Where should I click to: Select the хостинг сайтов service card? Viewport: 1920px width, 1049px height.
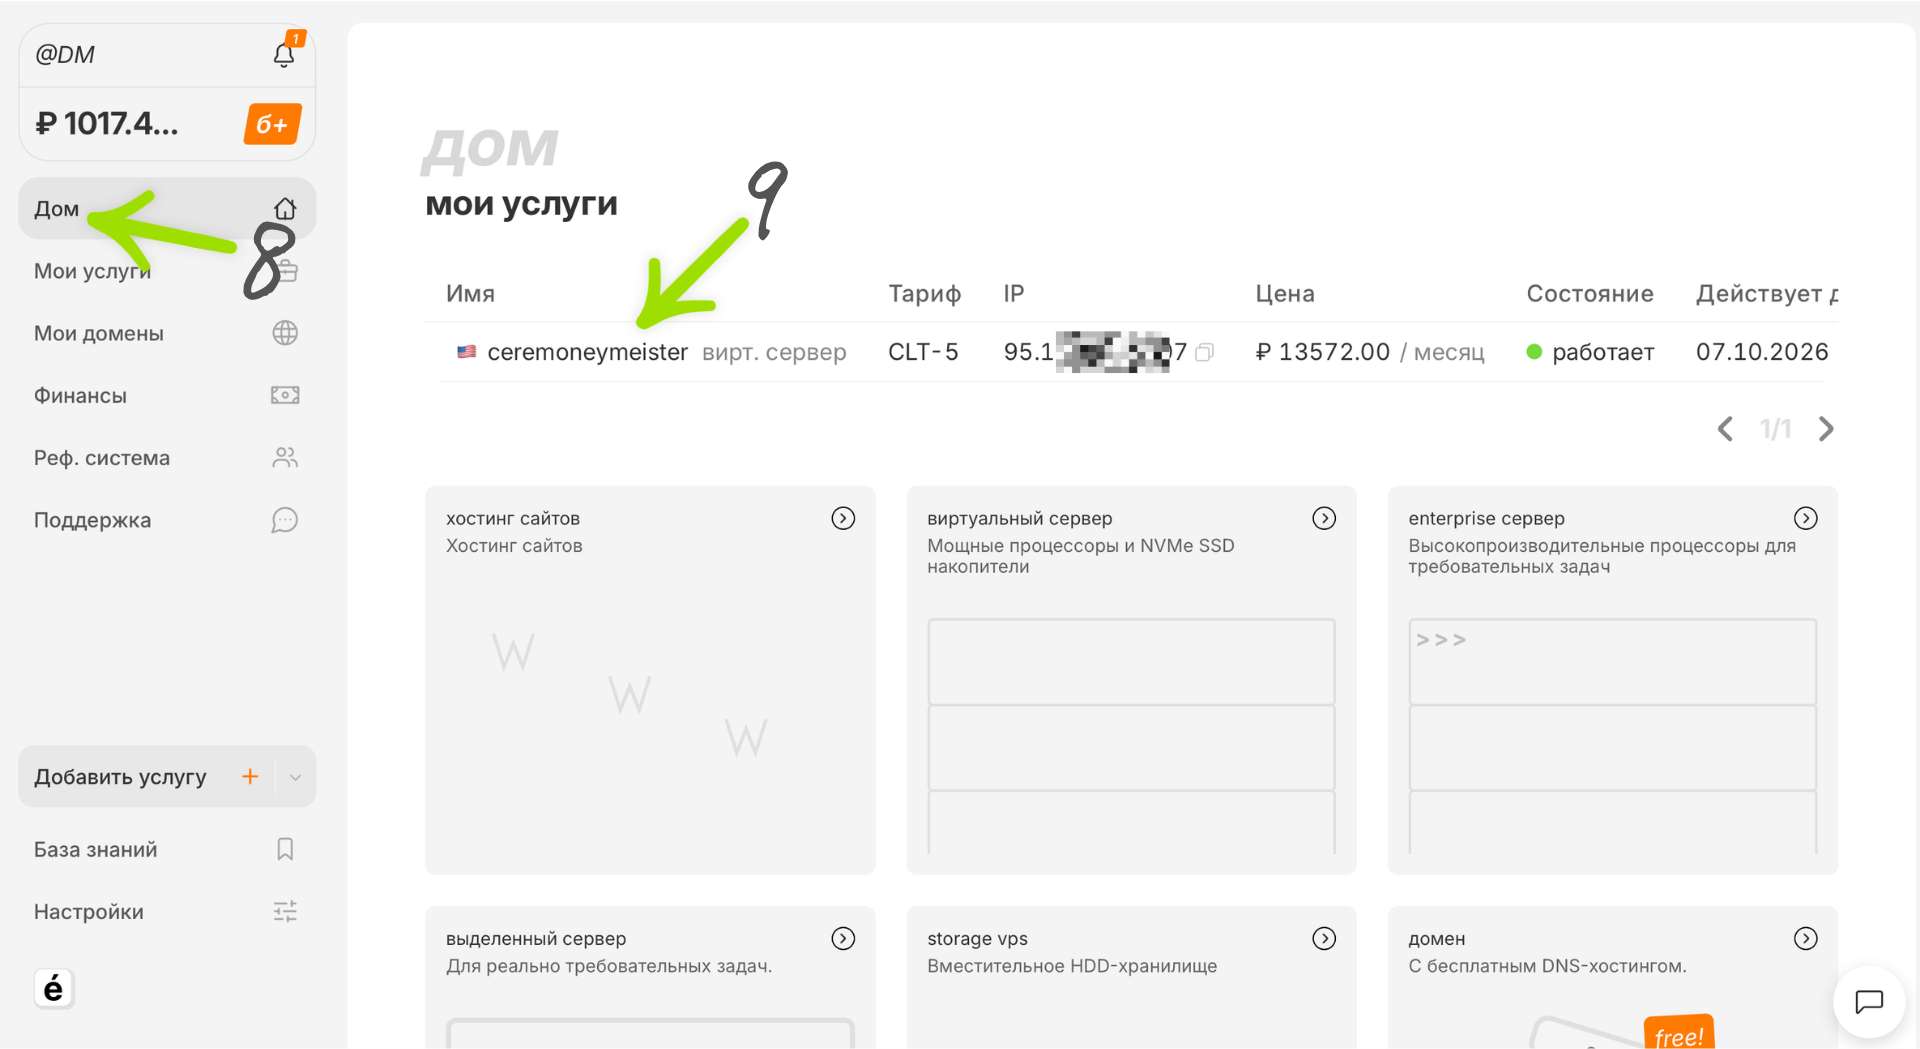(x=650, y=680)
